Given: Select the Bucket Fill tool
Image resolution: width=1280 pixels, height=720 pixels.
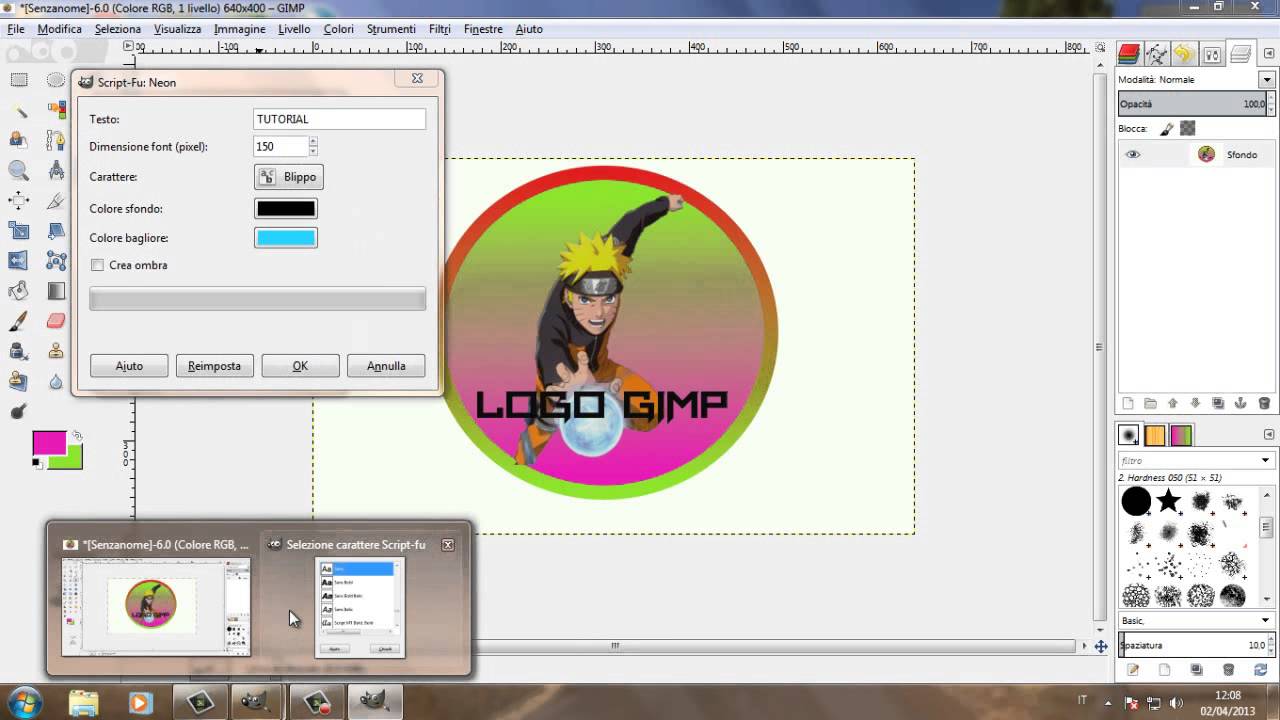Looking at the screenshot, I should point(18,291).
